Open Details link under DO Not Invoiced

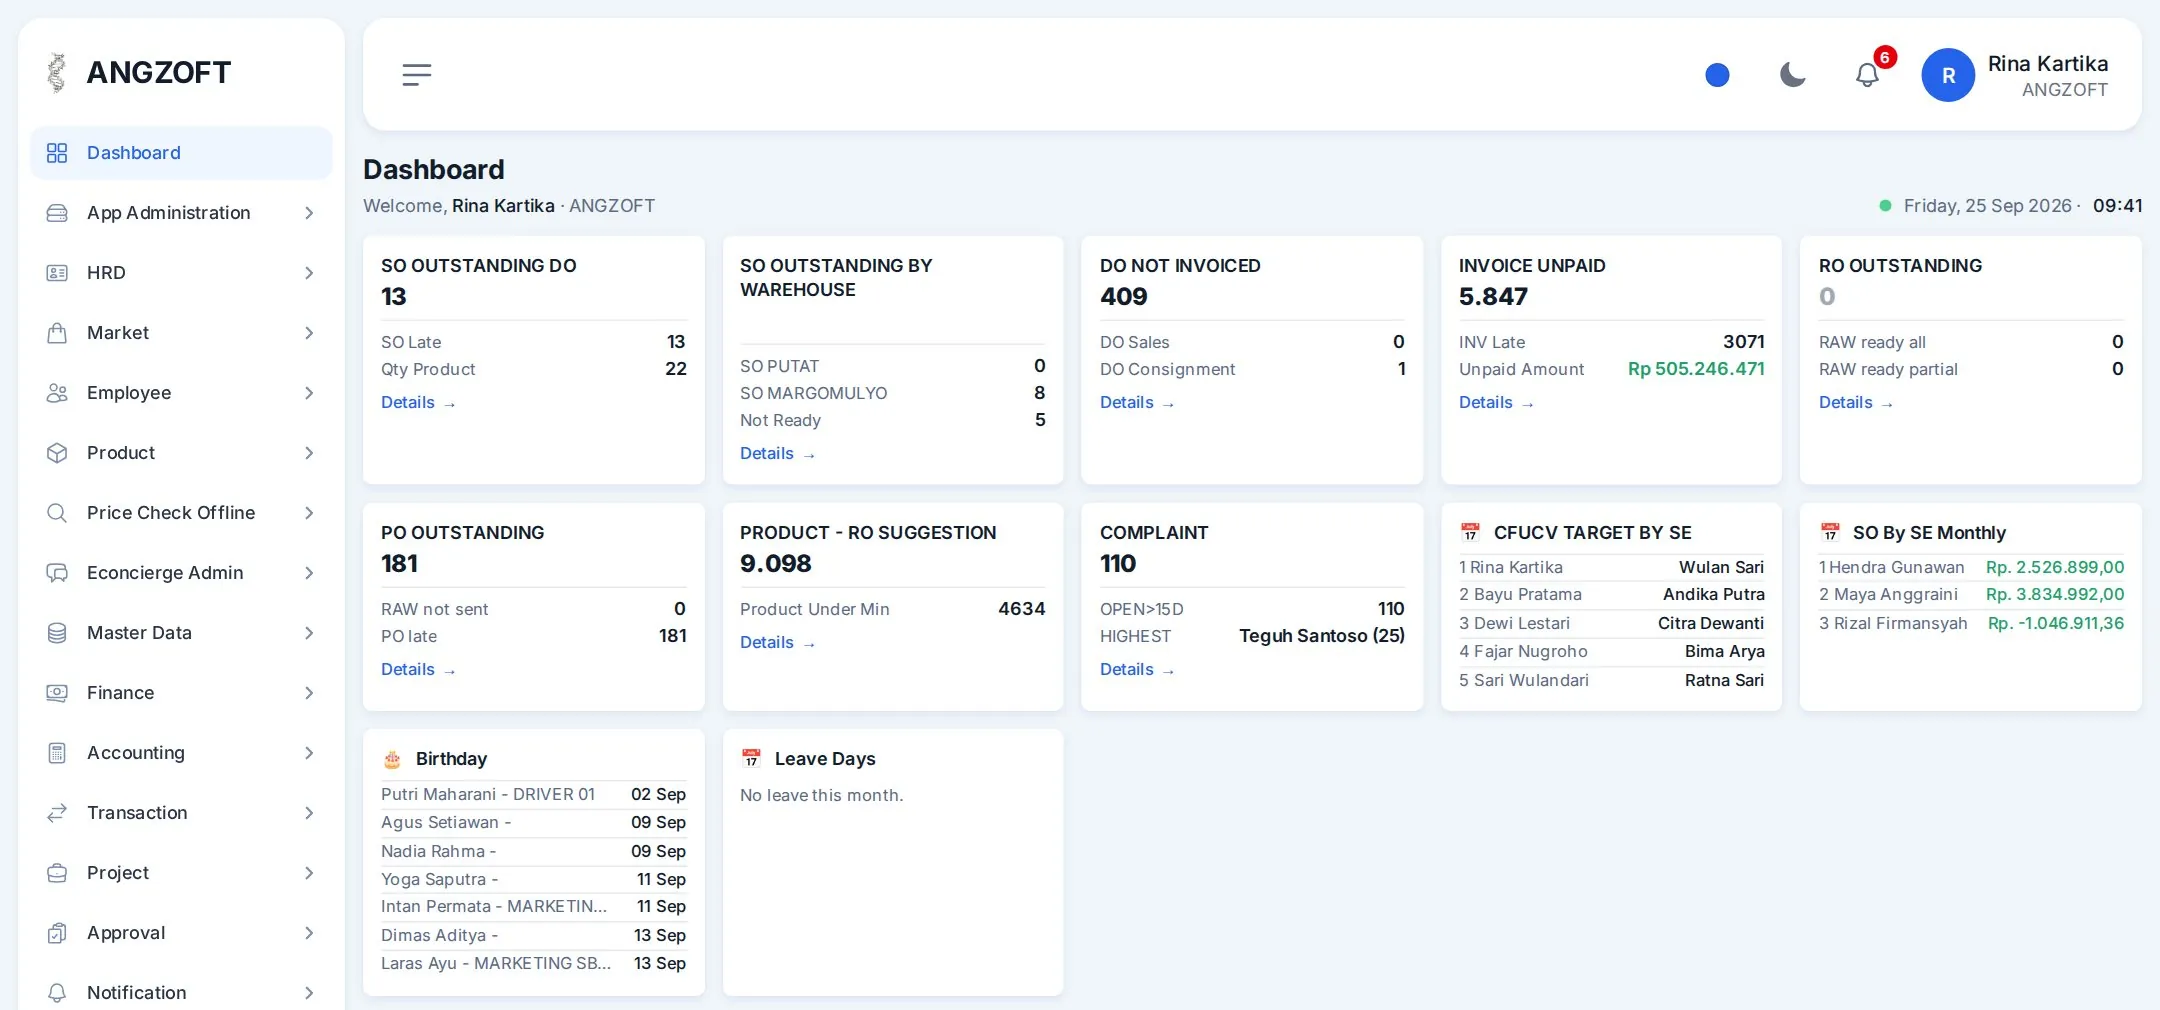(1137, 402)
